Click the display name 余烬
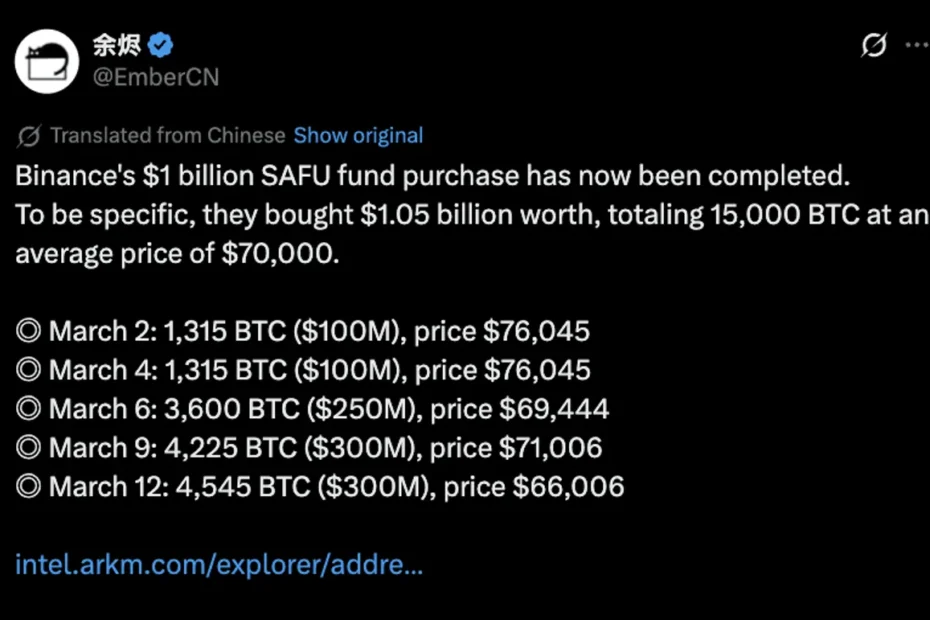Viewport: 930px width, 620px height. [x=117, y=45]
